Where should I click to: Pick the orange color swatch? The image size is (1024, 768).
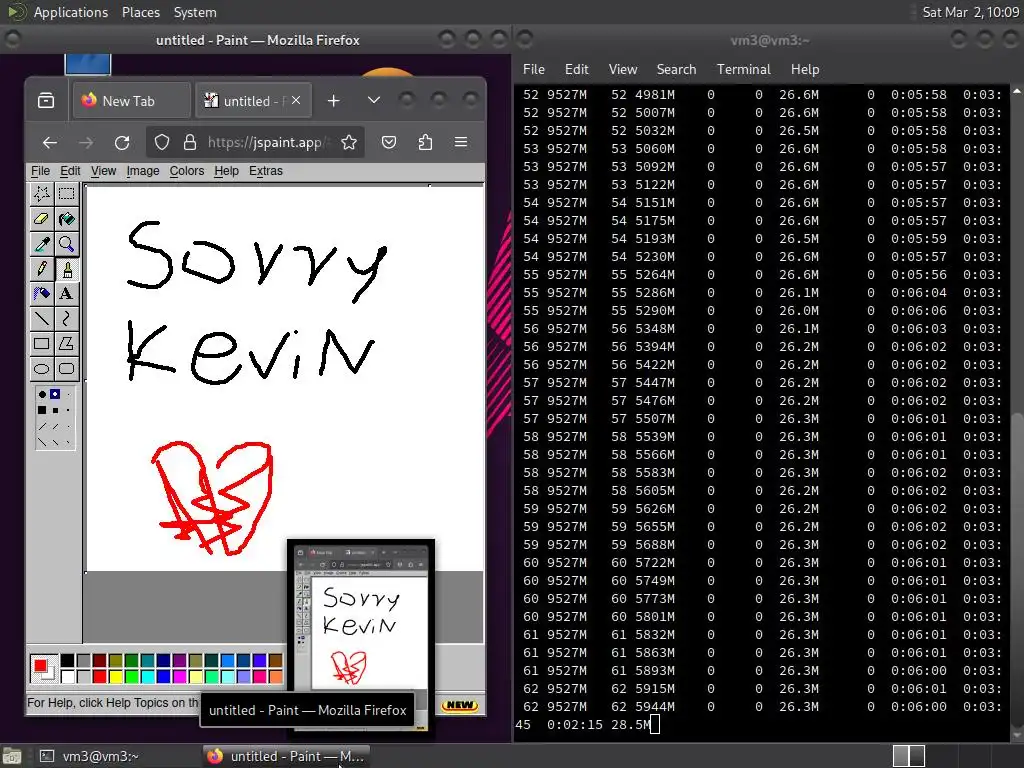pyautogui.click(x=276, y=677)
